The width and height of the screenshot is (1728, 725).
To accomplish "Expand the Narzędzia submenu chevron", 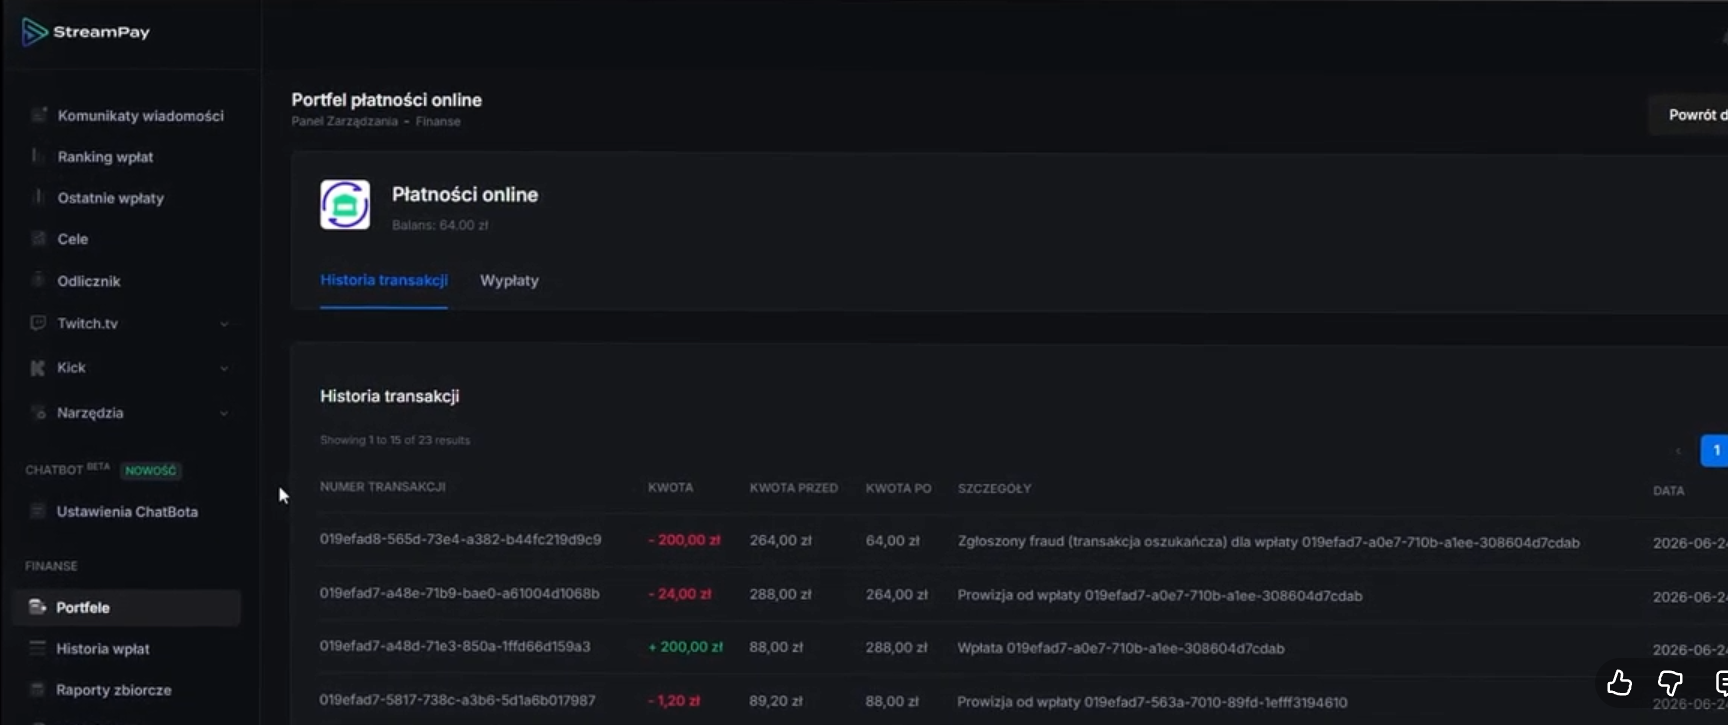I will click(224, 413).
